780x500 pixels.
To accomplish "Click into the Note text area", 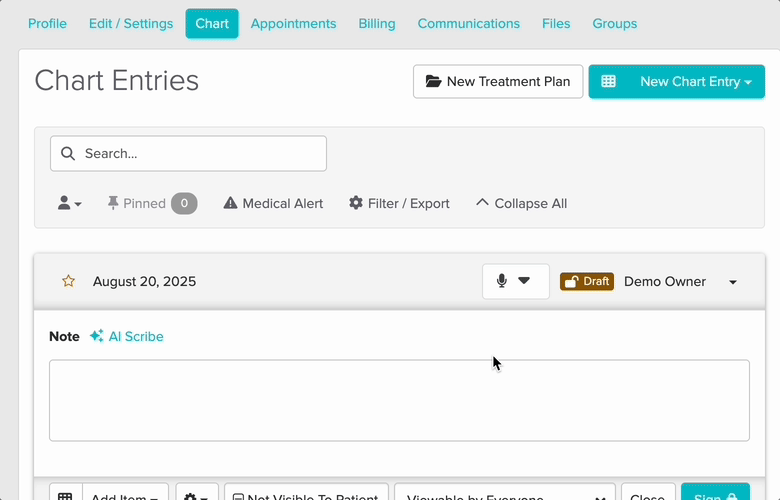I will [x=399, y=400].
